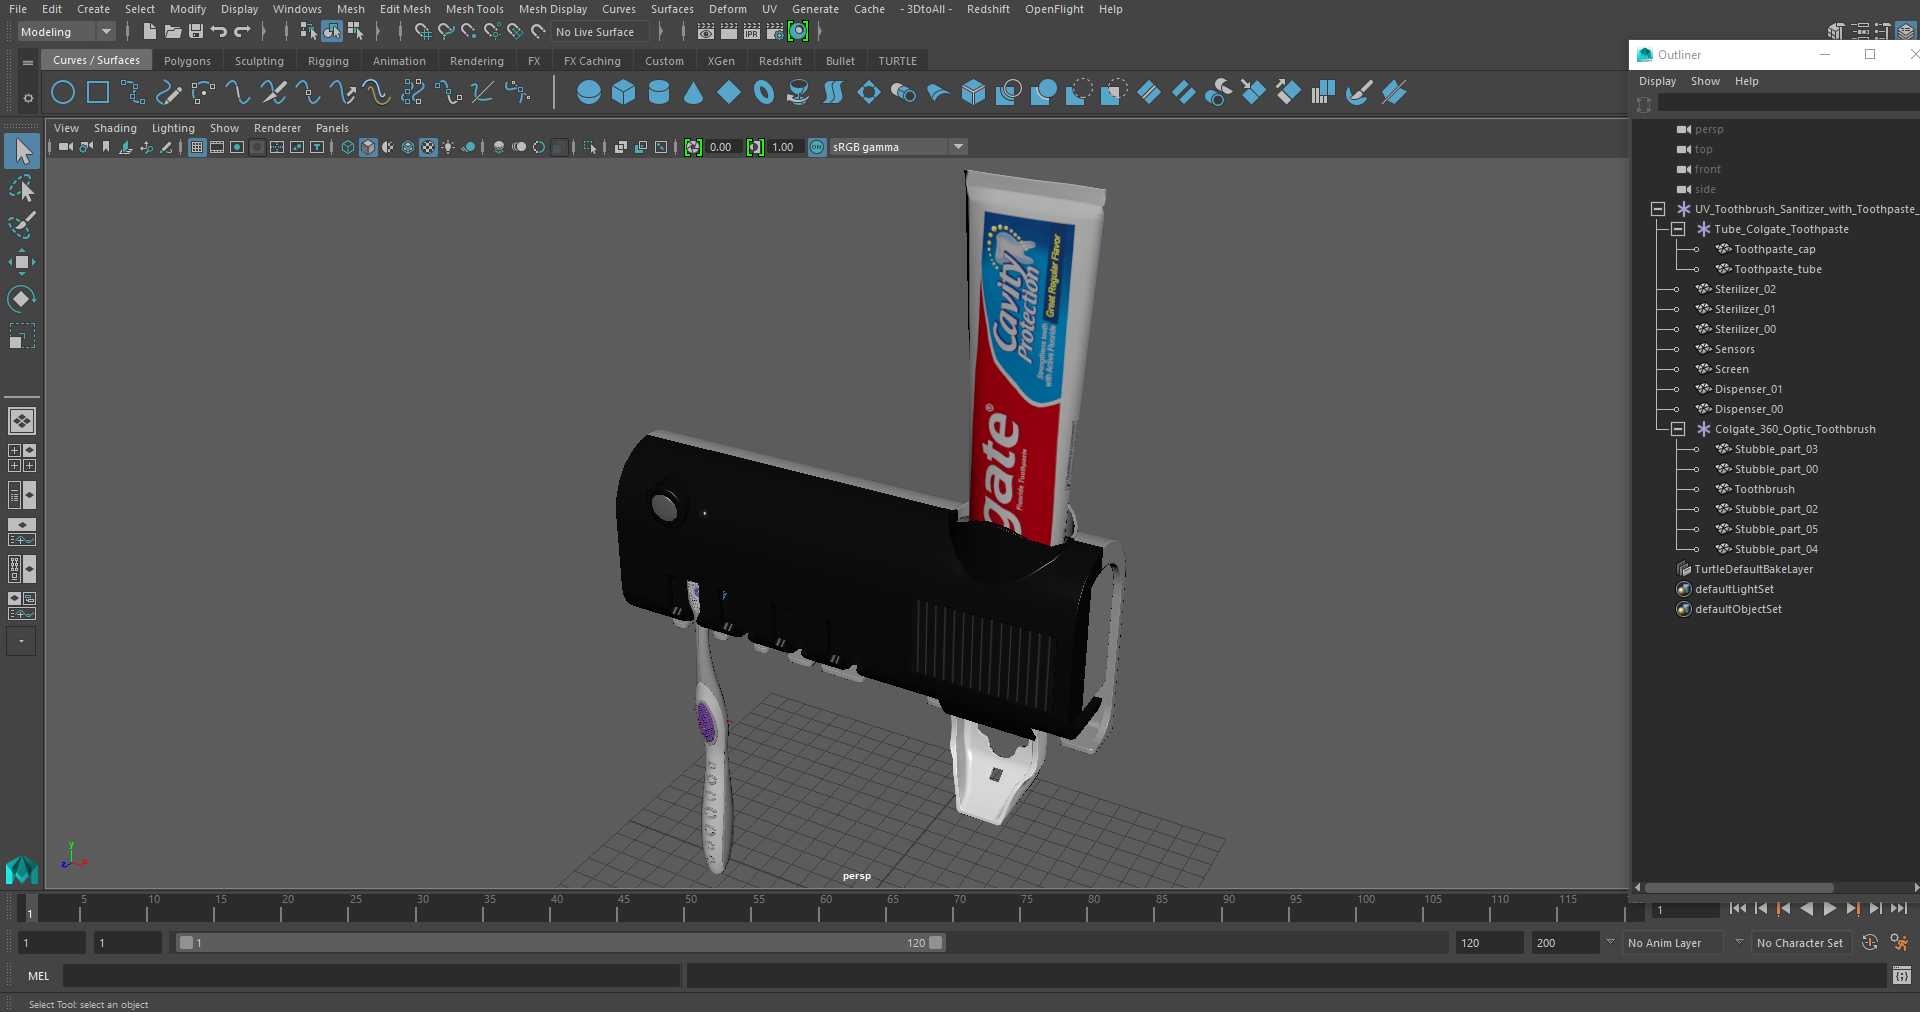Open the Mesh Tools menu

[x=474, y=9]
